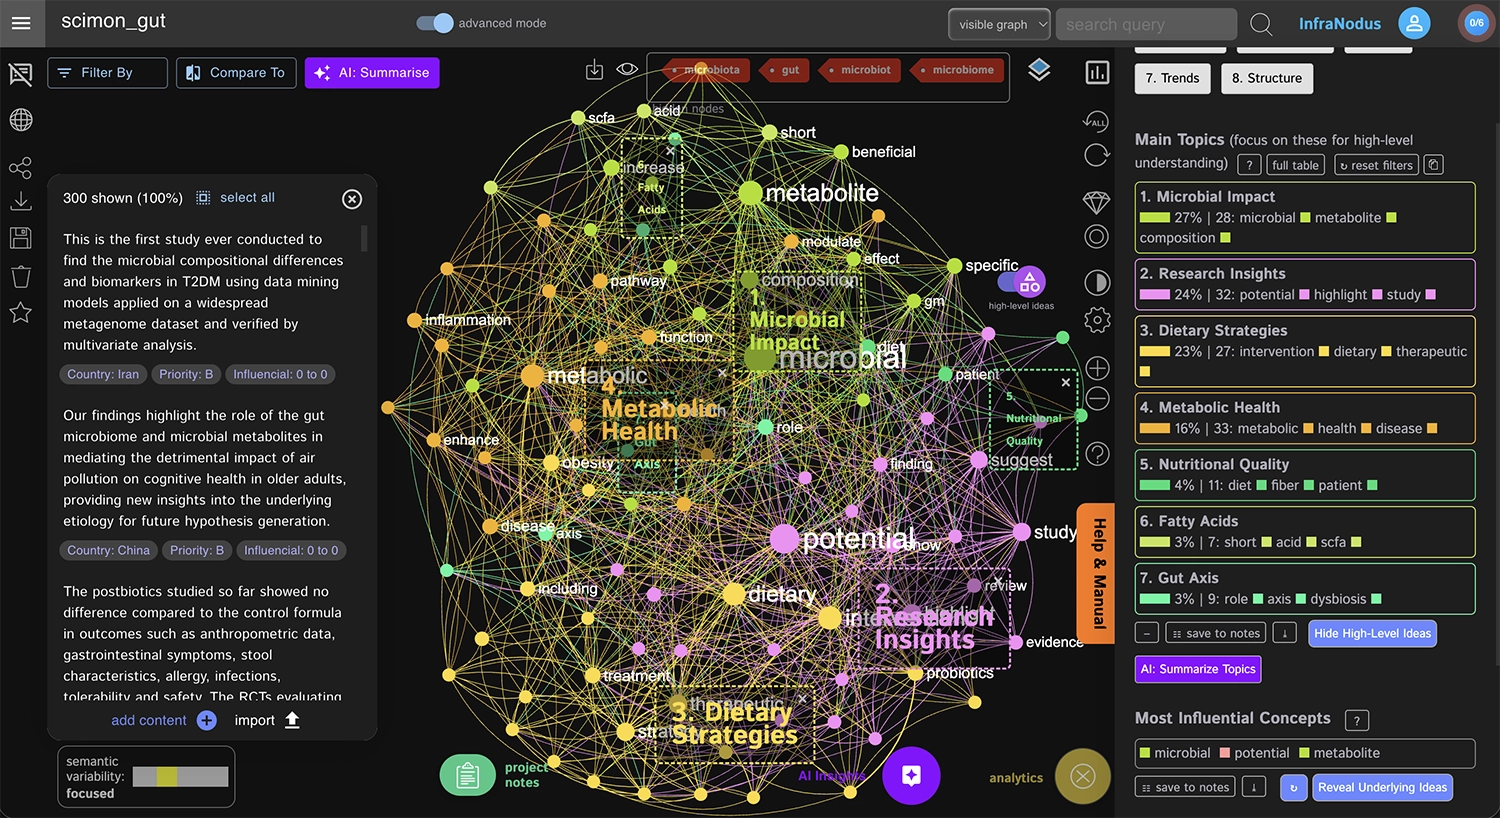Open the hamburger main menu
Image resolution: width=1500 pixels, height=818 pixels.
pyautogui.click(x=20, y=23)
